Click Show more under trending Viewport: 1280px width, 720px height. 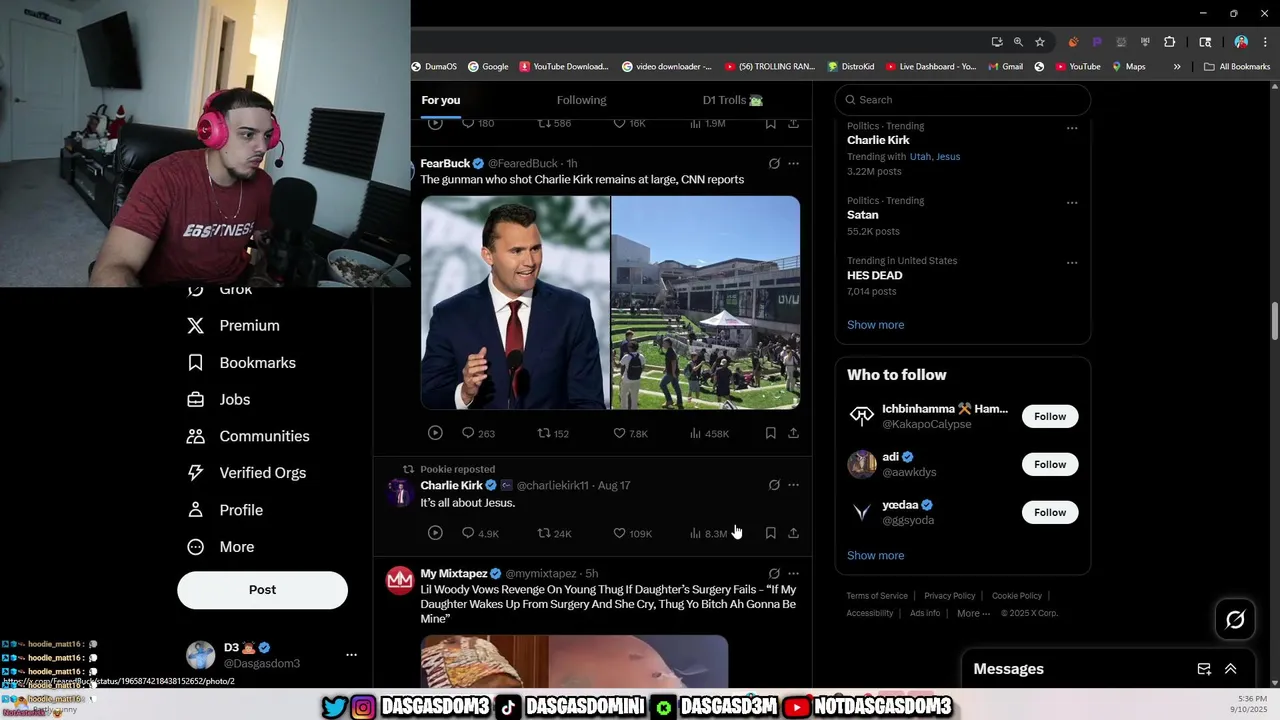(875, 325)
